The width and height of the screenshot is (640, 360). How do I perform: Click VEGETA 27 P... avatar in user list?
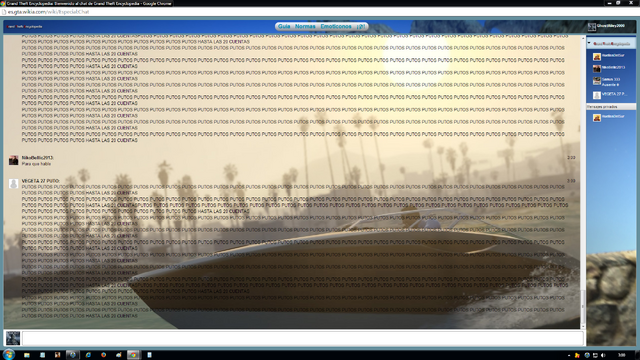click(x=597, y=95)
